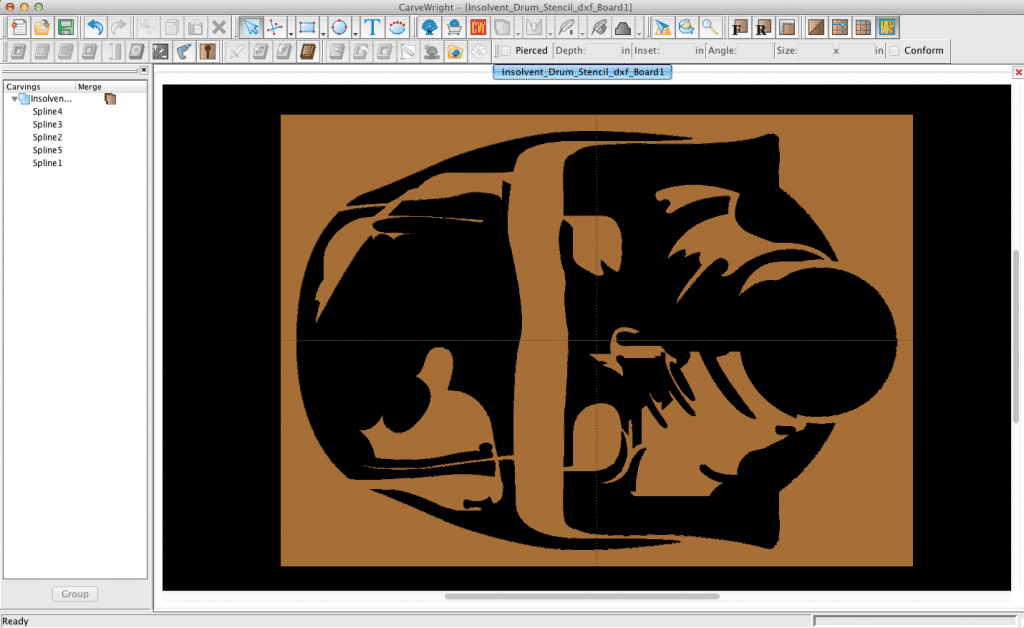Screen dimensions: 1024x628
Task: Click inside the Depth input field
Action: click(x=604, y=50)
